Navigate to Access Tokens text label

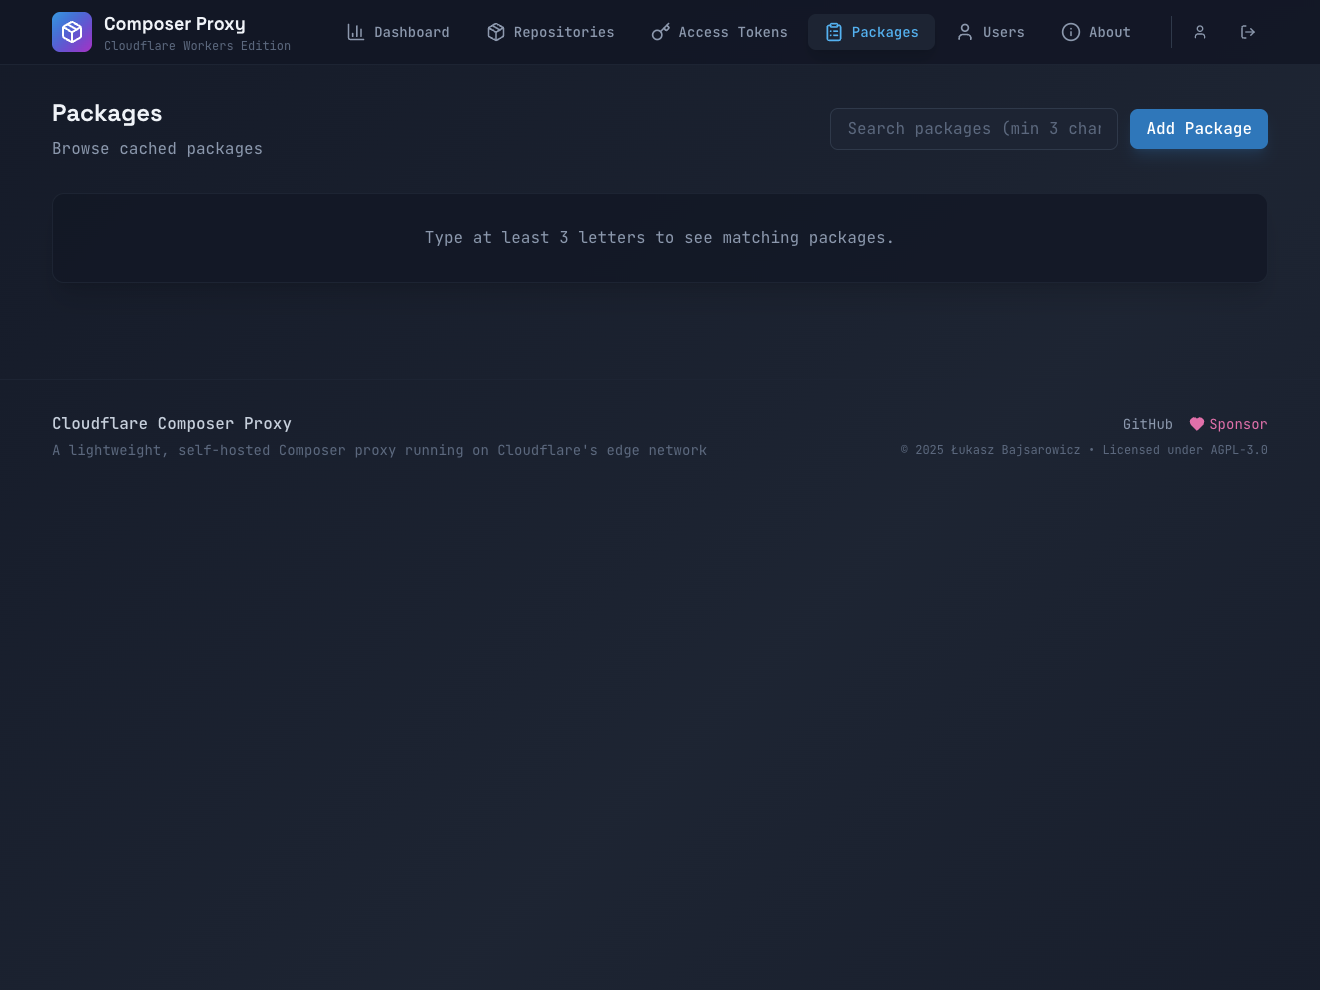pos(732,32)
